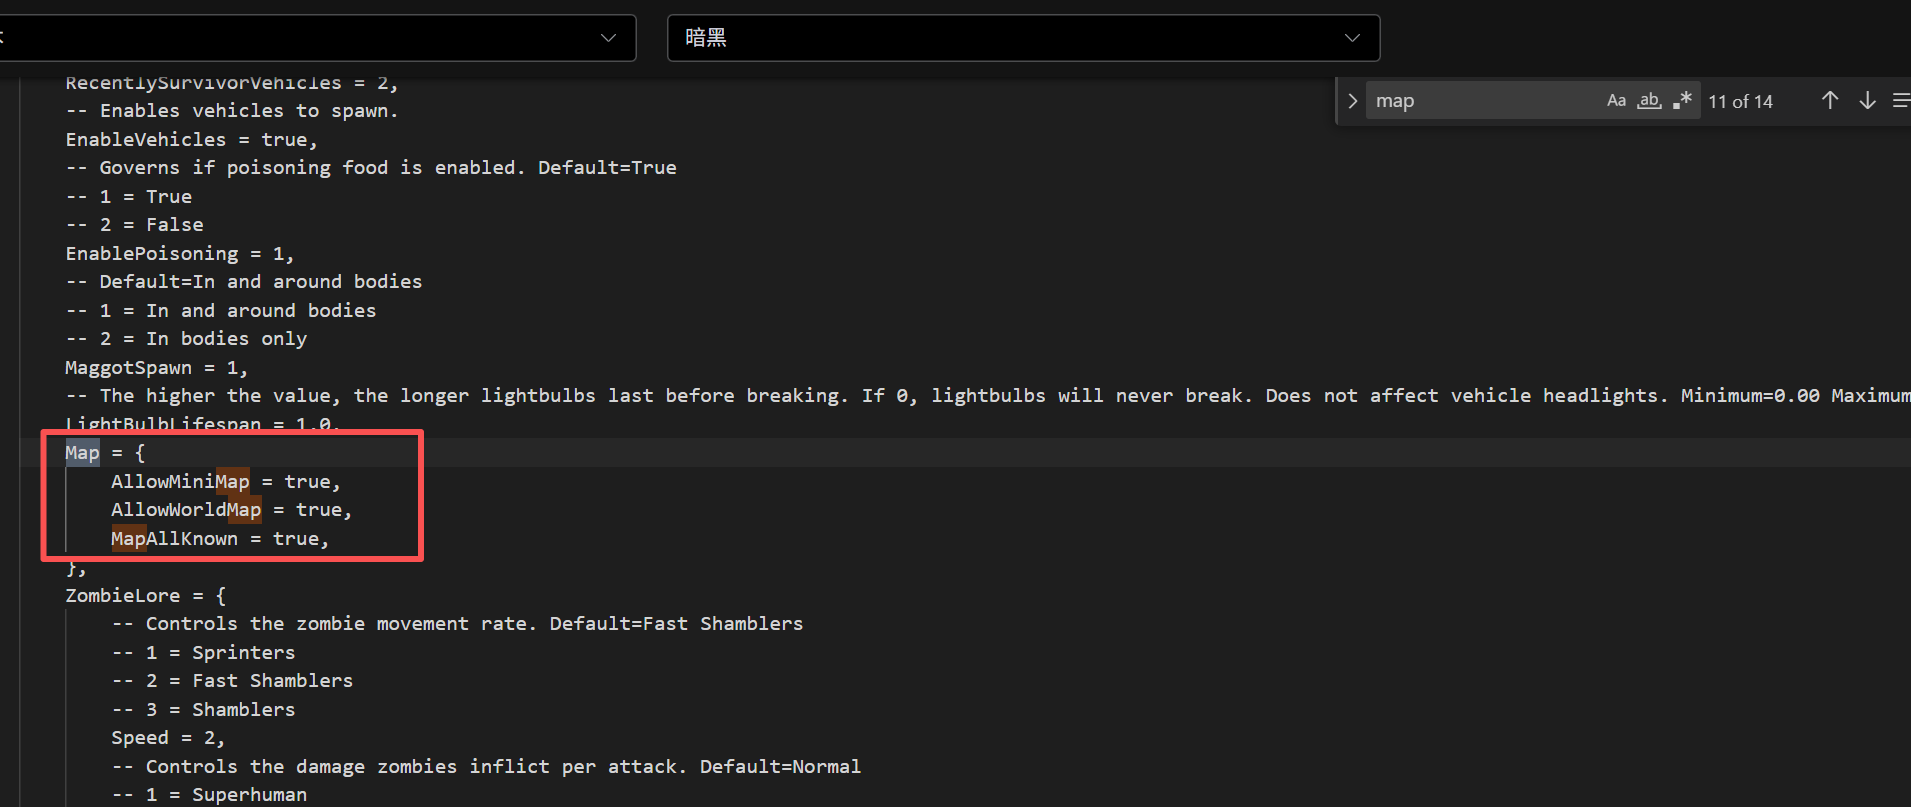This screenshot has width=1911, height=807.
Task: Click the Speed = 2 line
Action: pos(167,738)
